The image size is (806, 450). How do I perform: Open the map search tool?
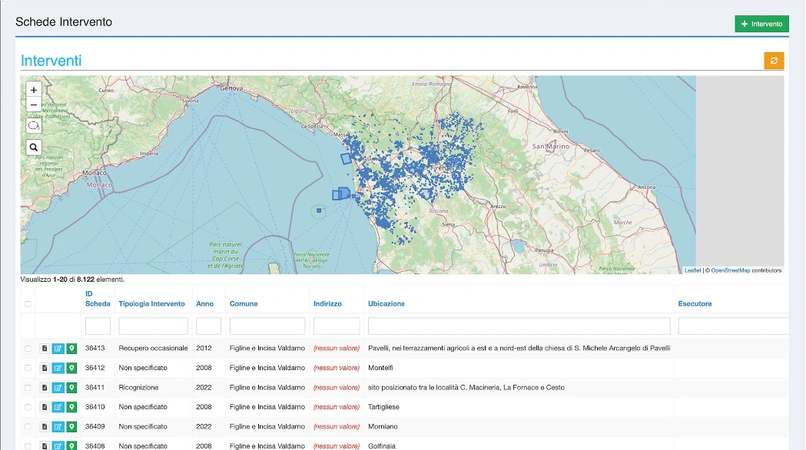[x=34, y=147]
